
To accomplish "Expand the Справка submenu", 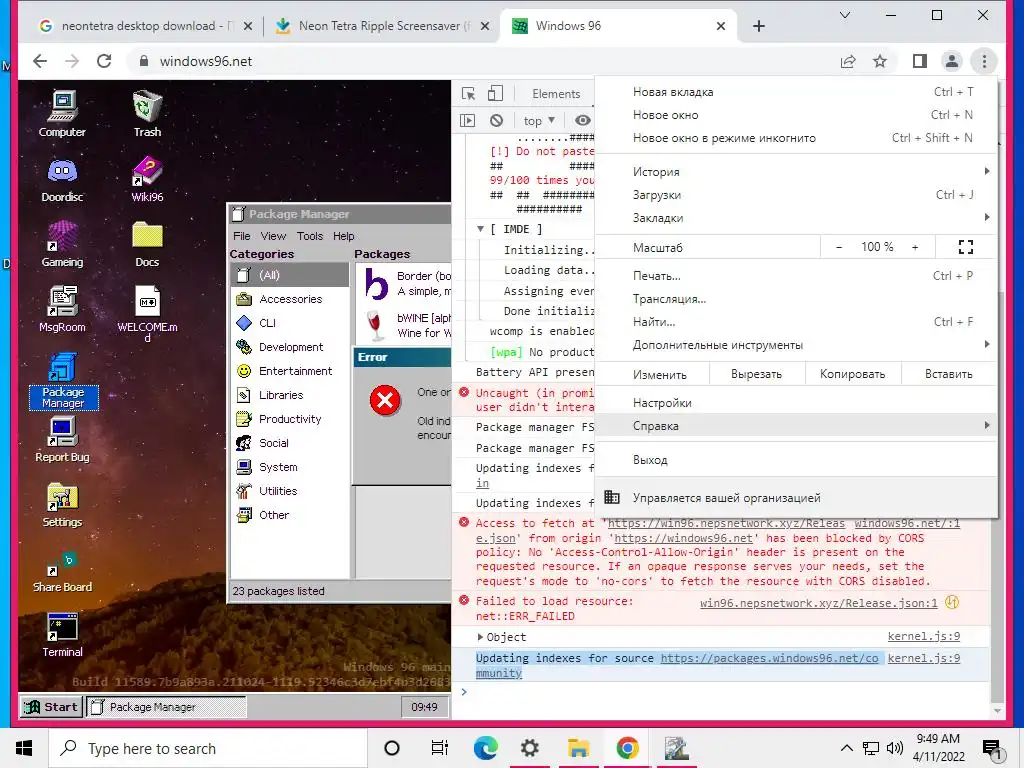I will (x=795, y=426).
